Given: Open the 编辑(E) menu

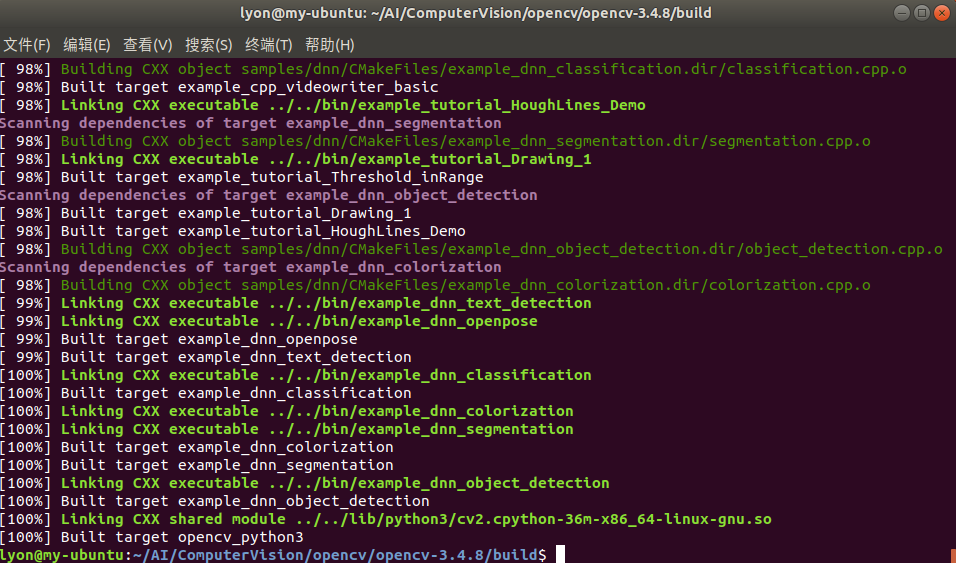Looking at the screenshot, I should 87,45.
